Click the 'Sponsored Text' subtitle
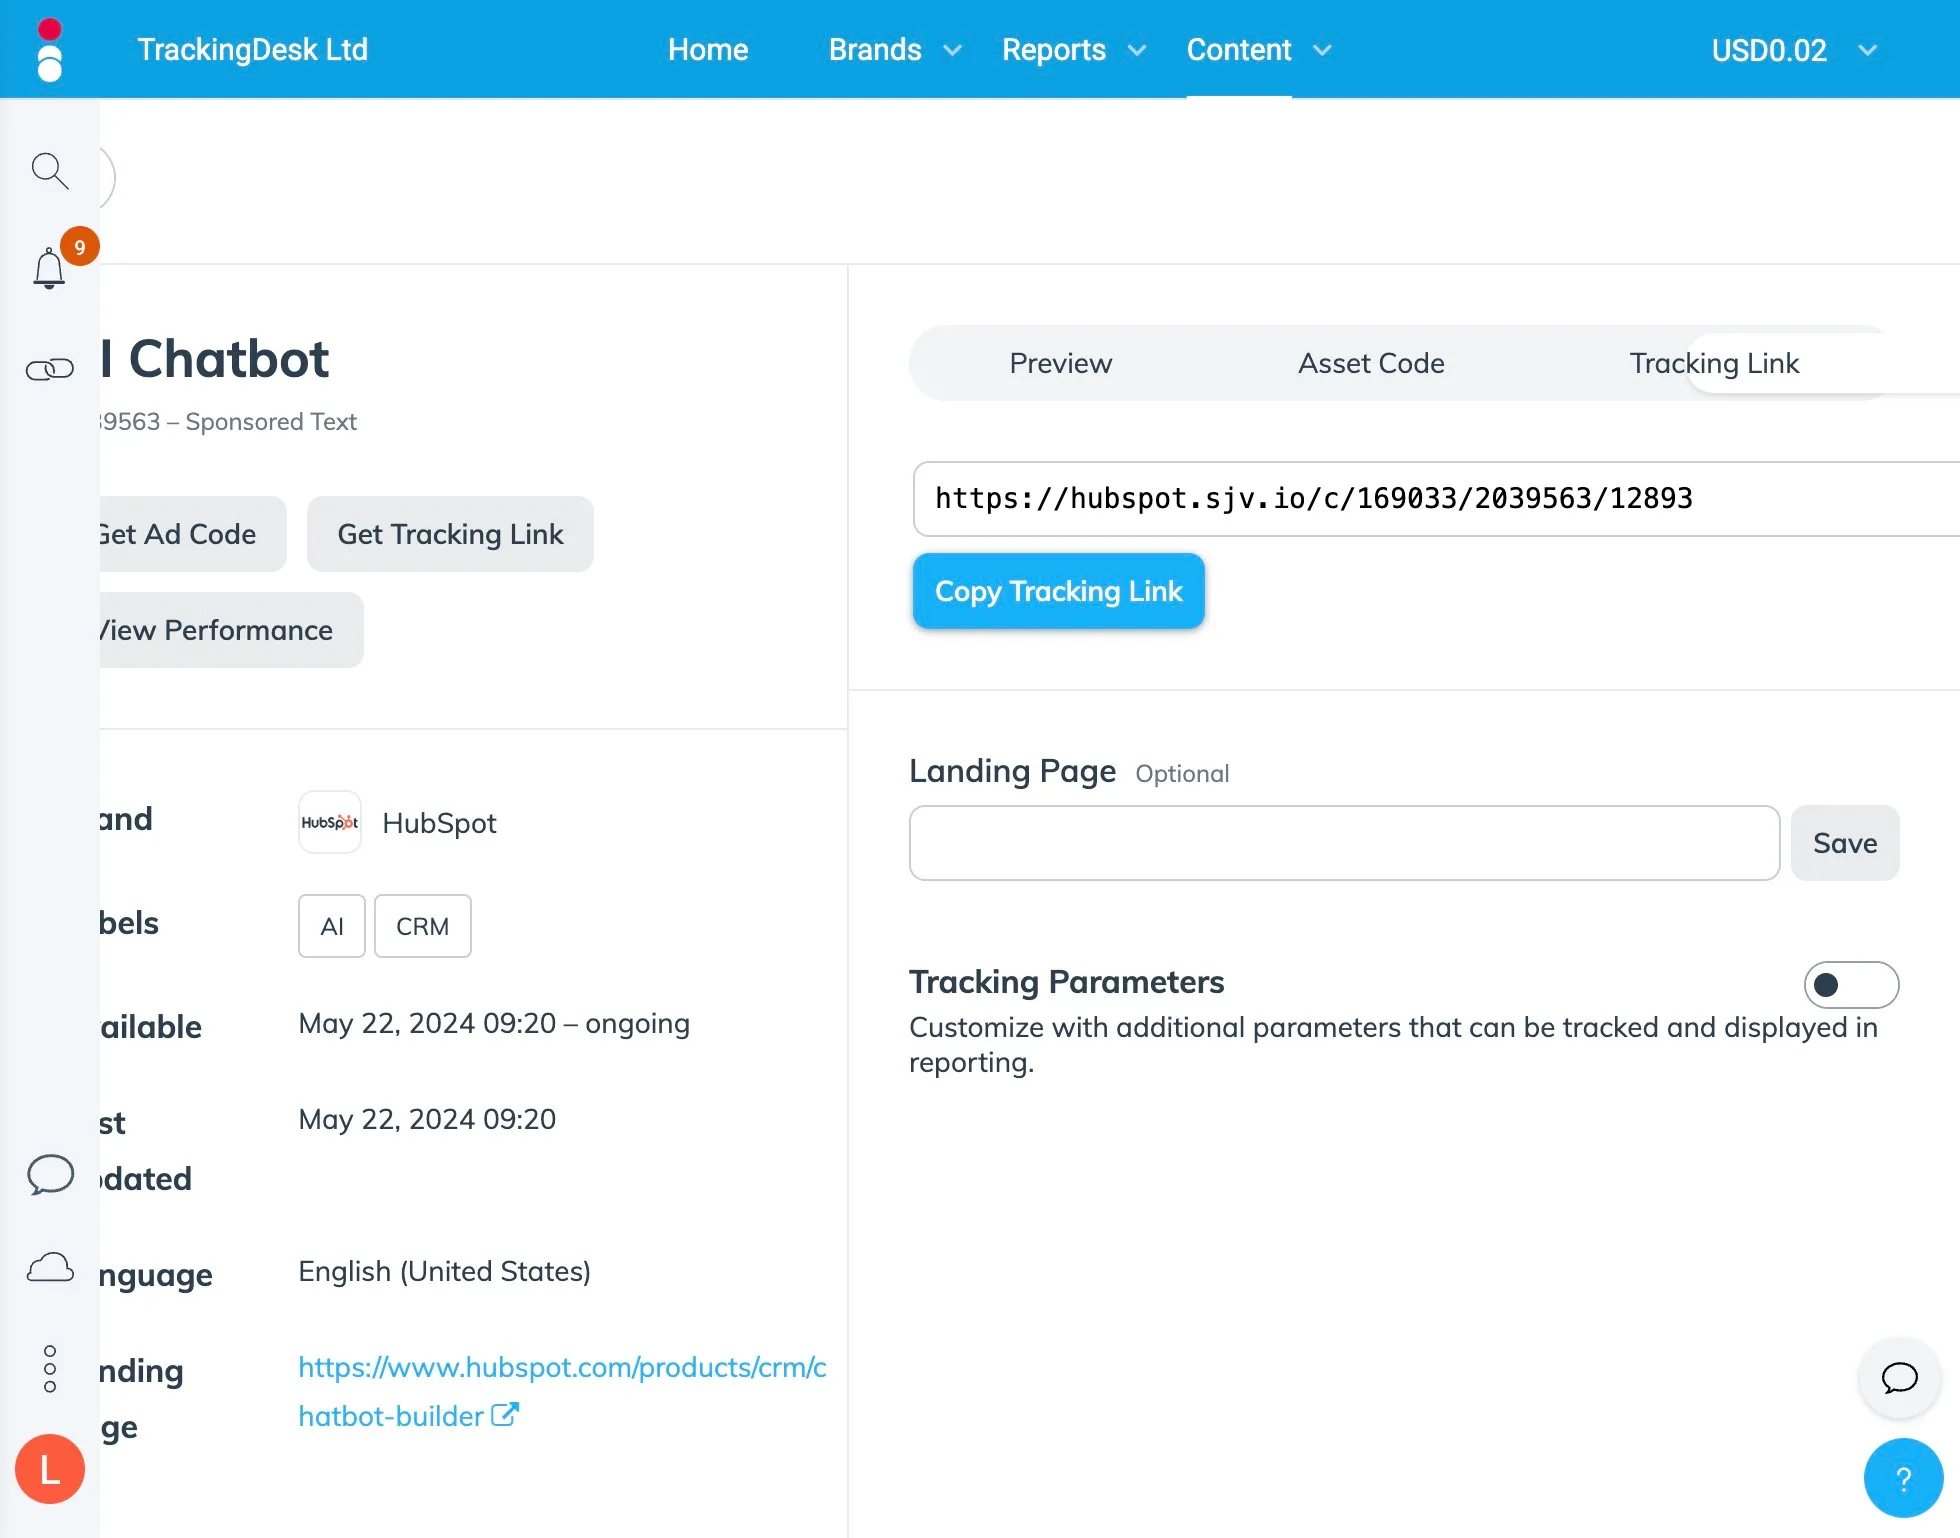The height and width of the screenshot is (1538, 1960). click(270, 422)
